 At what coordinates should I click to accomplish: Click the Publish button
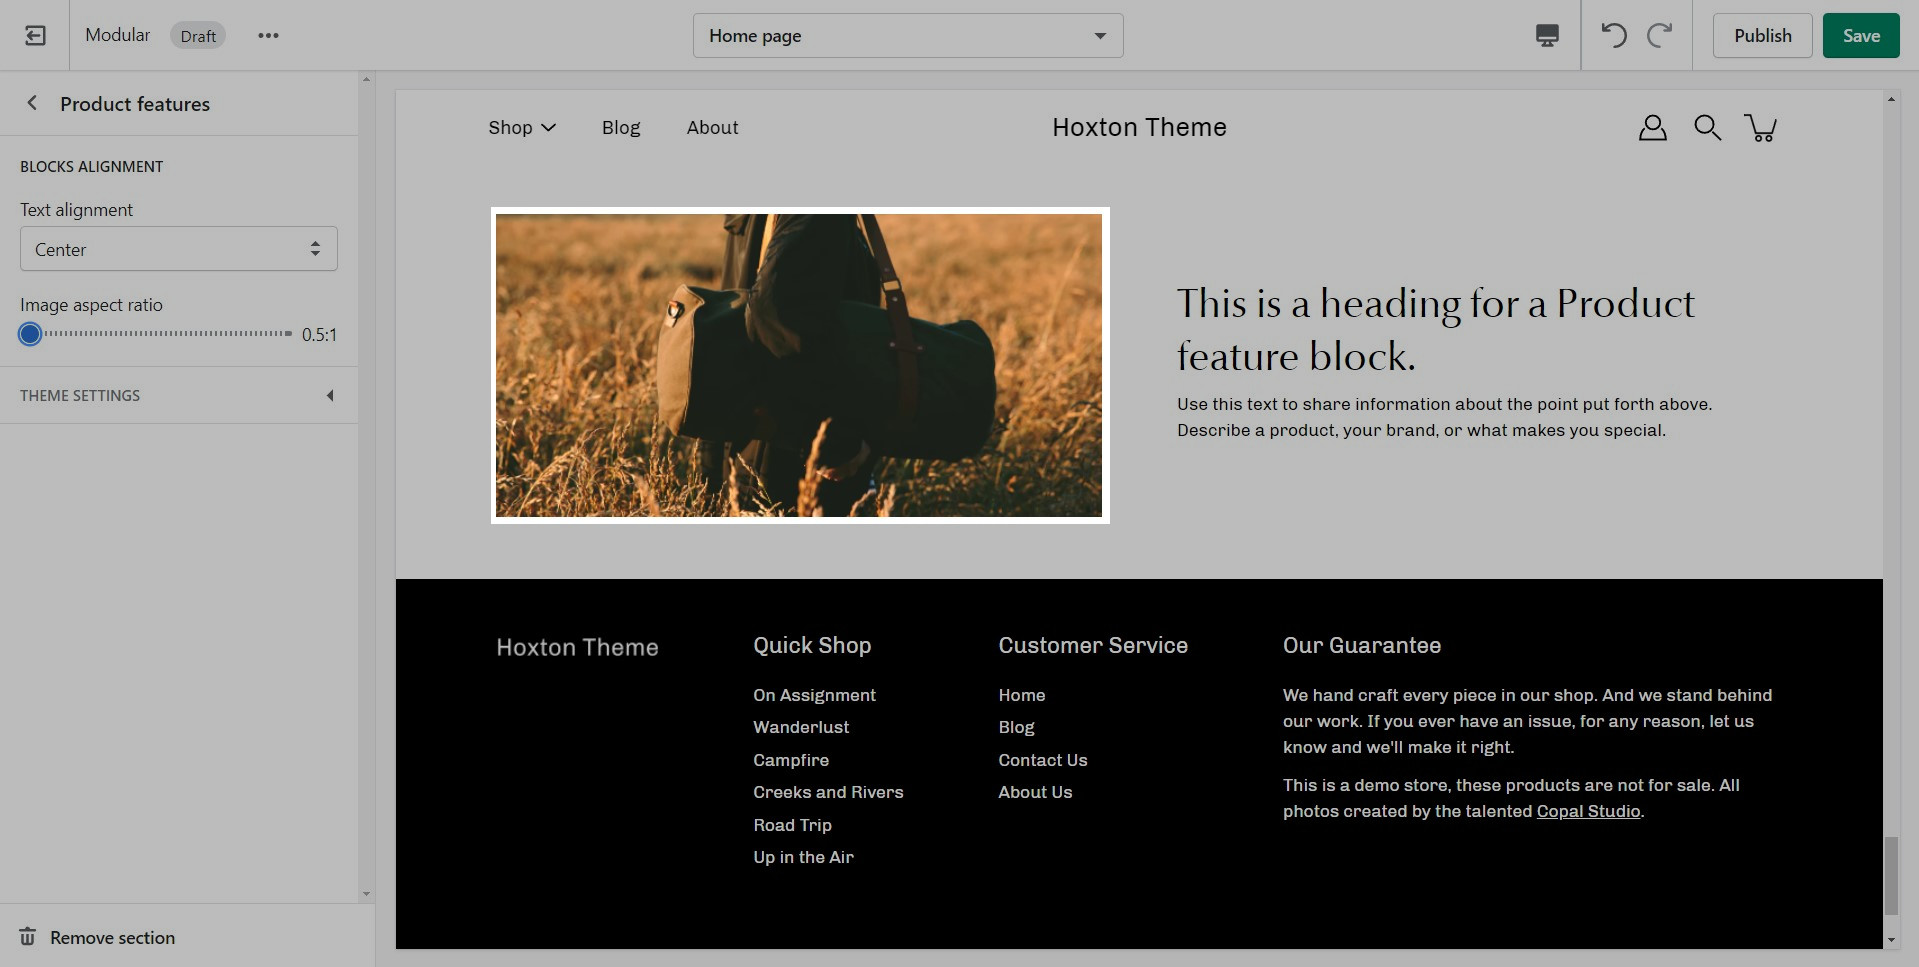pyautogui.click(x=1762, y=36)
